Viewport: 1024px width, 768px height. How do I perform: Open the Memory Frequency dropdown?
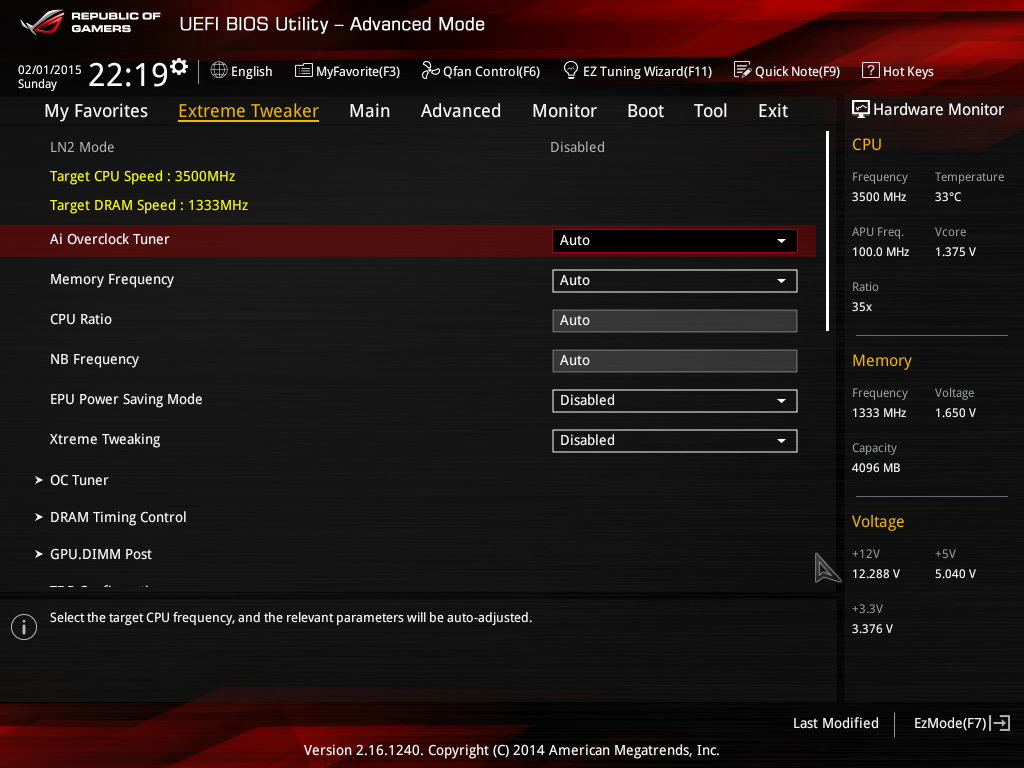(x=675, y=281)
